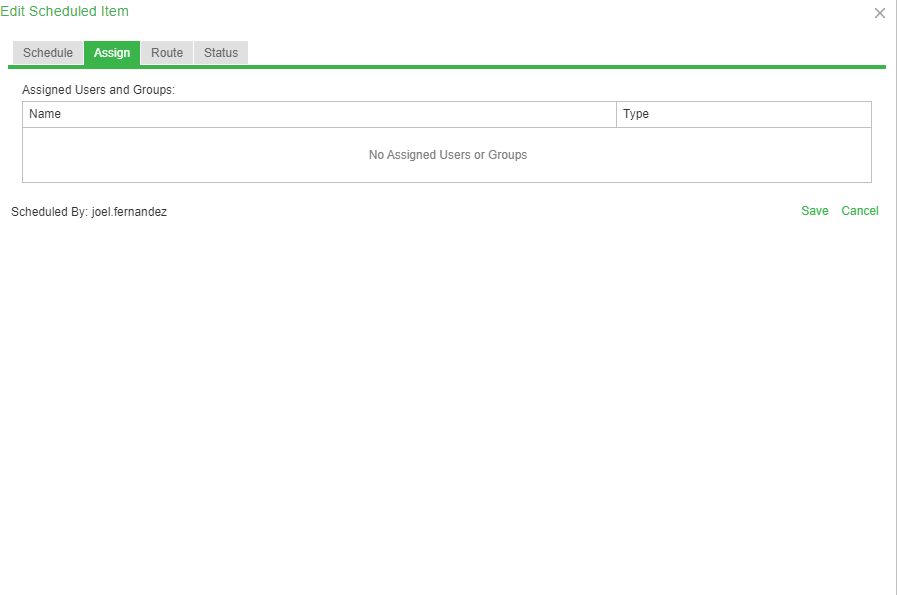
Task: Open the Status tab
Action: [221, 53]
